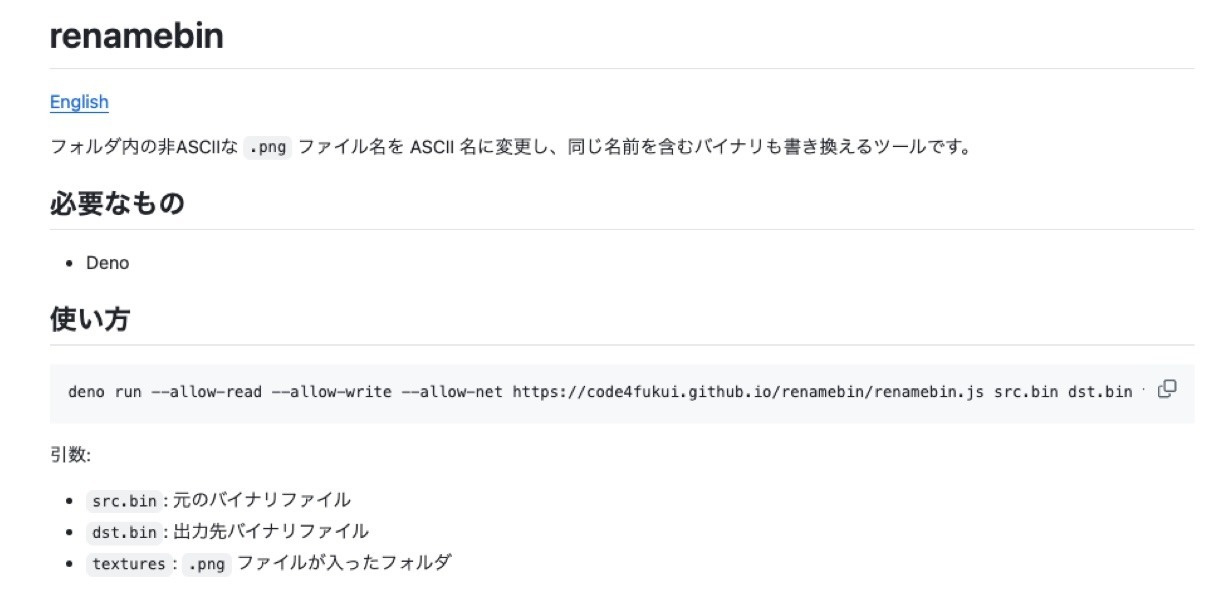Click the .png code tag in description
Screen dimensions: 1220x610
pyautogui.click(x=266, y=149)
